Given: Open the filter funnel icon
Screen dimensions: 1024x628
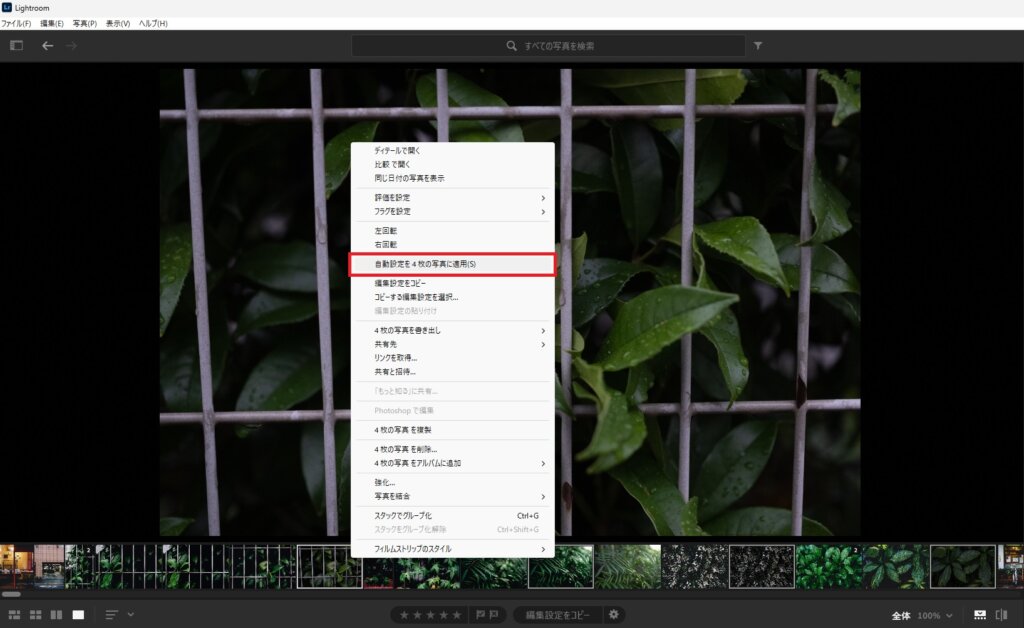Looking at the screenshot, I should click(758, 46).
